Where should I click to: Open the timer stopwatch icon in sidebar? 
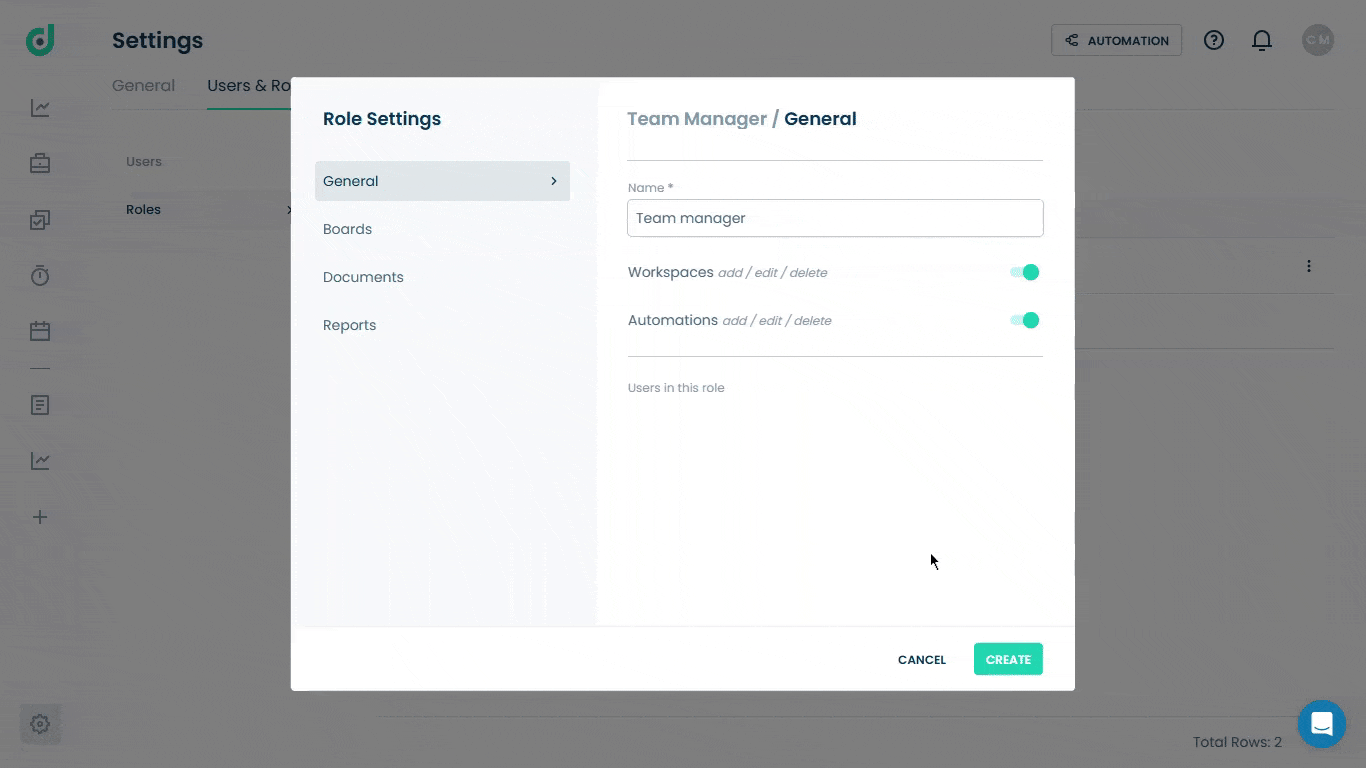(x=40, y=275)
